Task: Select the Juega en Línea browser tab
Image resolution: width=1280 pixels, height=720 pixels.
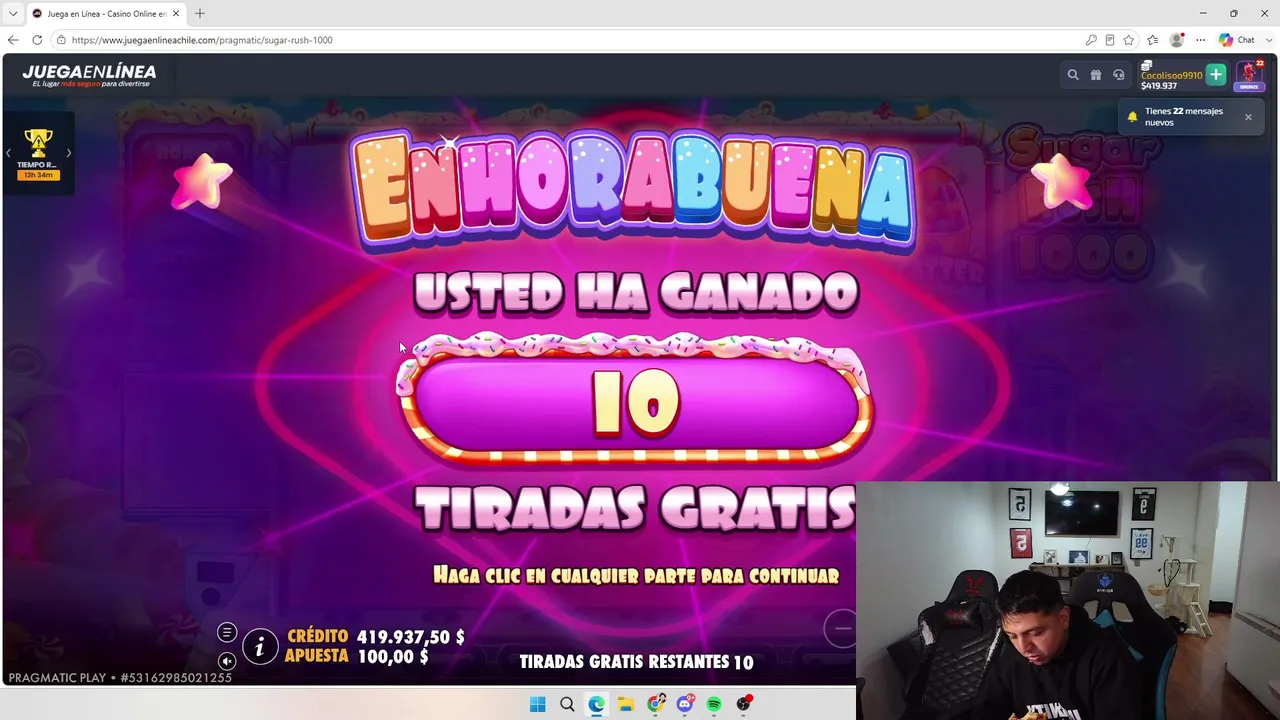Action: 104,14
